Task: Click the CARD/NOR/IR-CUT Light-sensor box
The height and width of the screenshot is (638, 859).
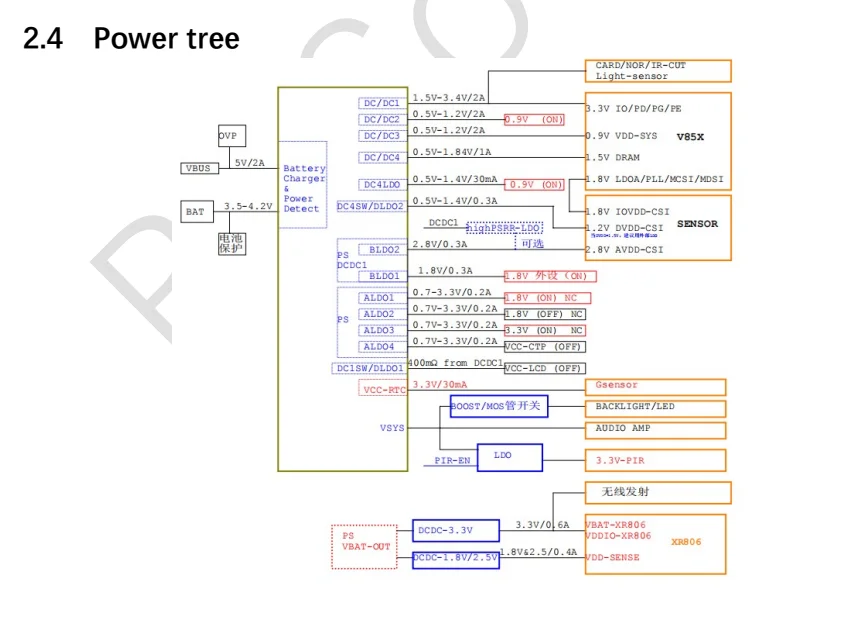Action: pos(658,71)
